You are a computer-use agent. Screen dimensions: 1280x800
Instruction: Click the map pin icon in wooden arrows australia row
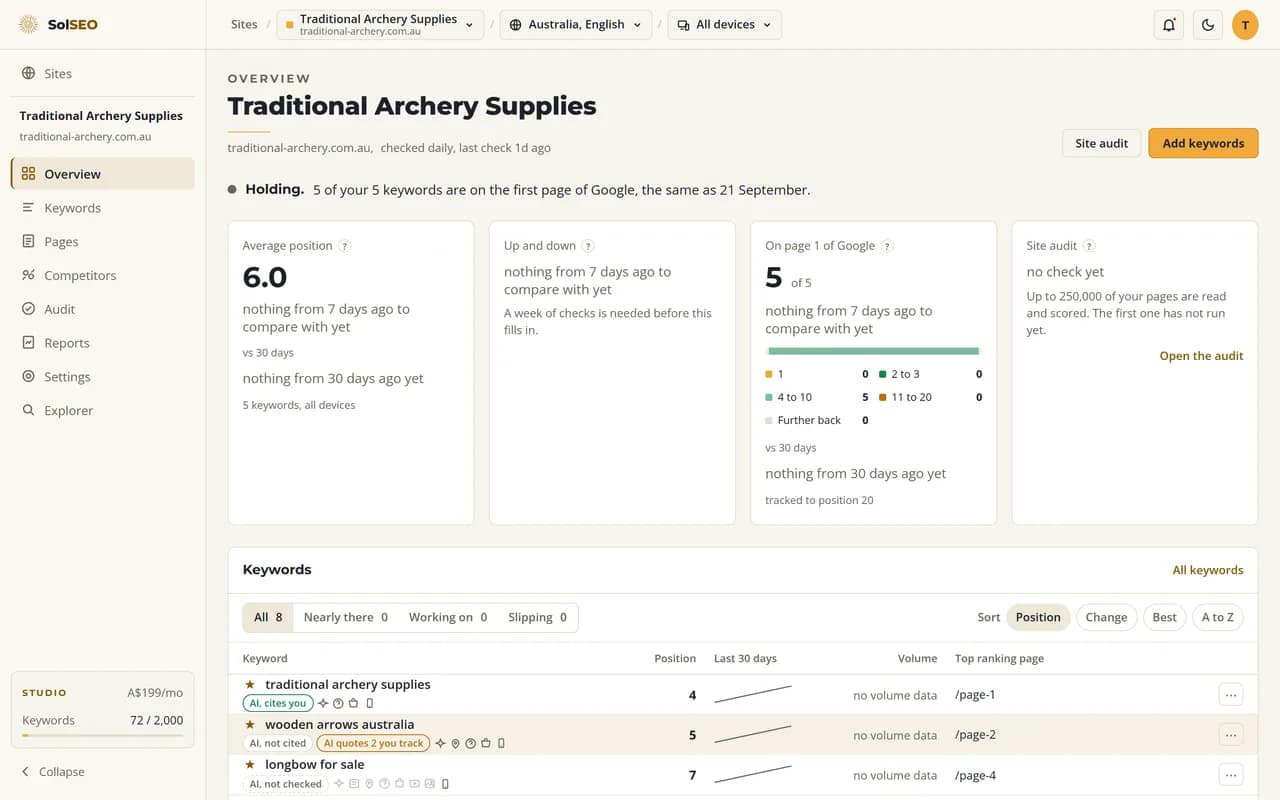[x=455, y=743]
